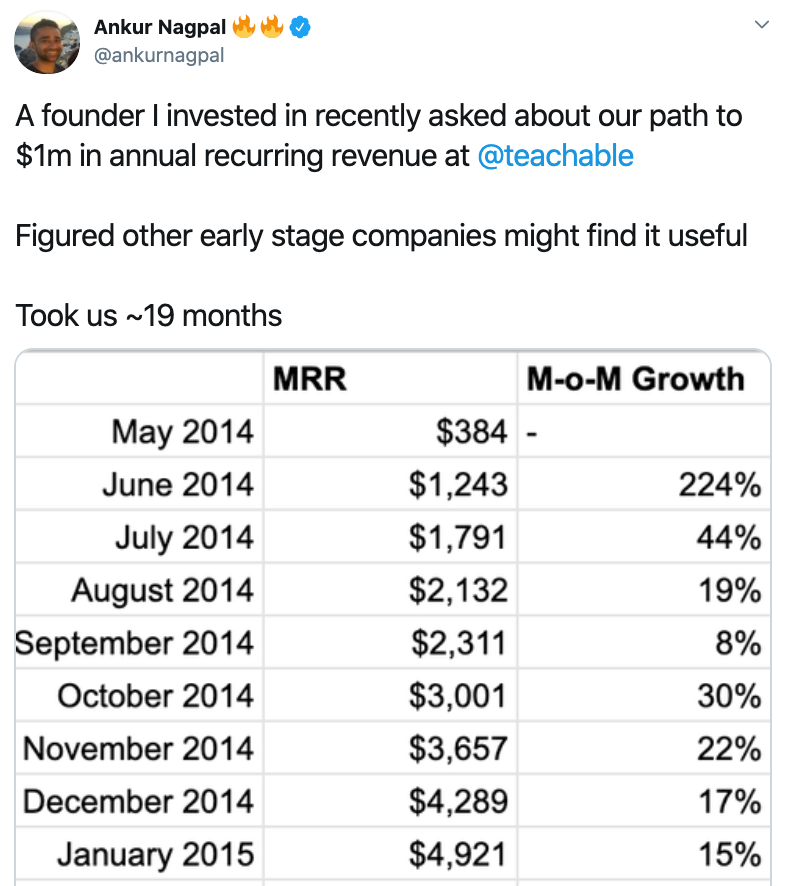Click the $3,001 October MRR value
This screenshot has width=788, height=886.
coord(458,696)
